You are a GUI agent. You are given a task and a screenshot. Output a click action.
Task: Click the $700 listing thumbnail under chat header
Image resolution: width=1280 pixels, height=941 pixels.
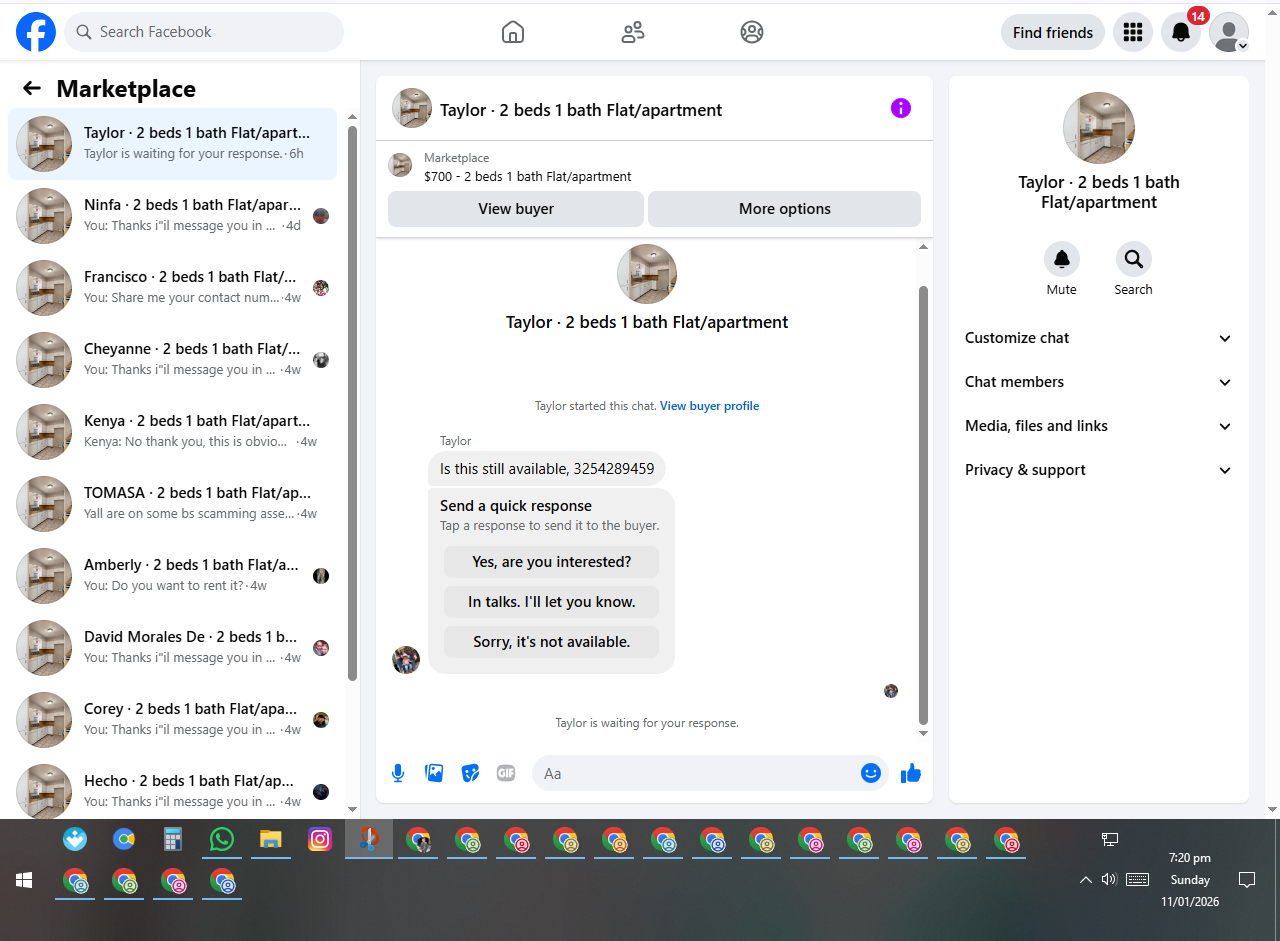tap(400, 166)
